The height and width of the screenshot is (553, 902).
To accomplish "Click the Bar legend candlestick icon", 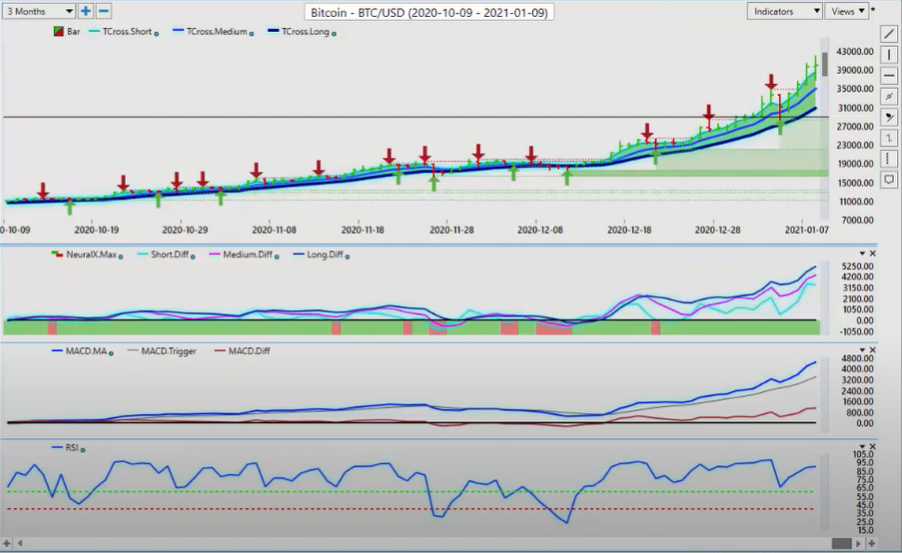I will point(58,32).
